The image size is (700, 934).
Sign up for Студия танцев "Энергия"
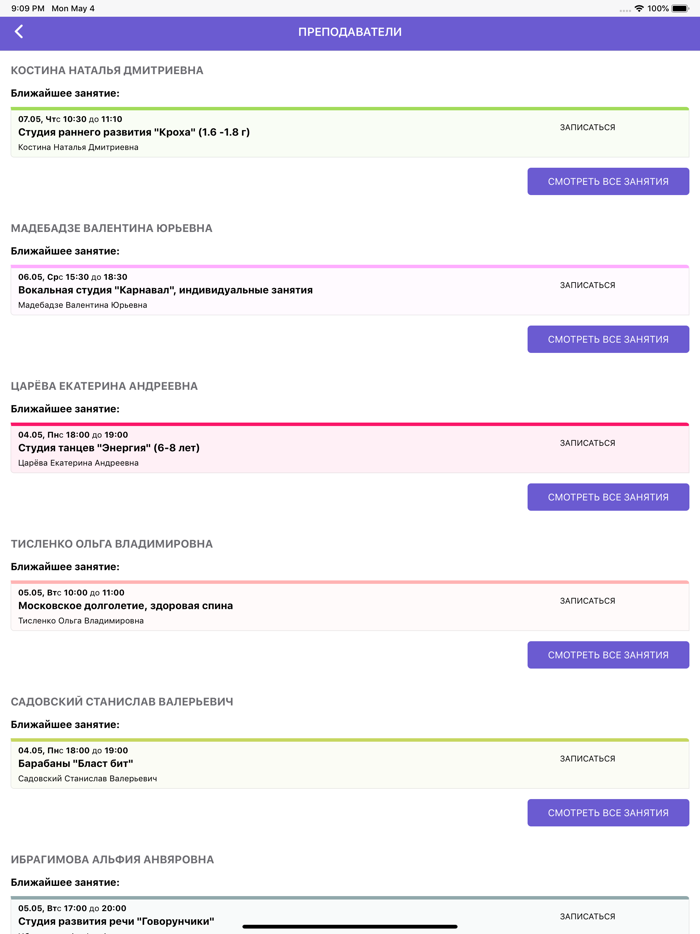(x=587, y=443)
